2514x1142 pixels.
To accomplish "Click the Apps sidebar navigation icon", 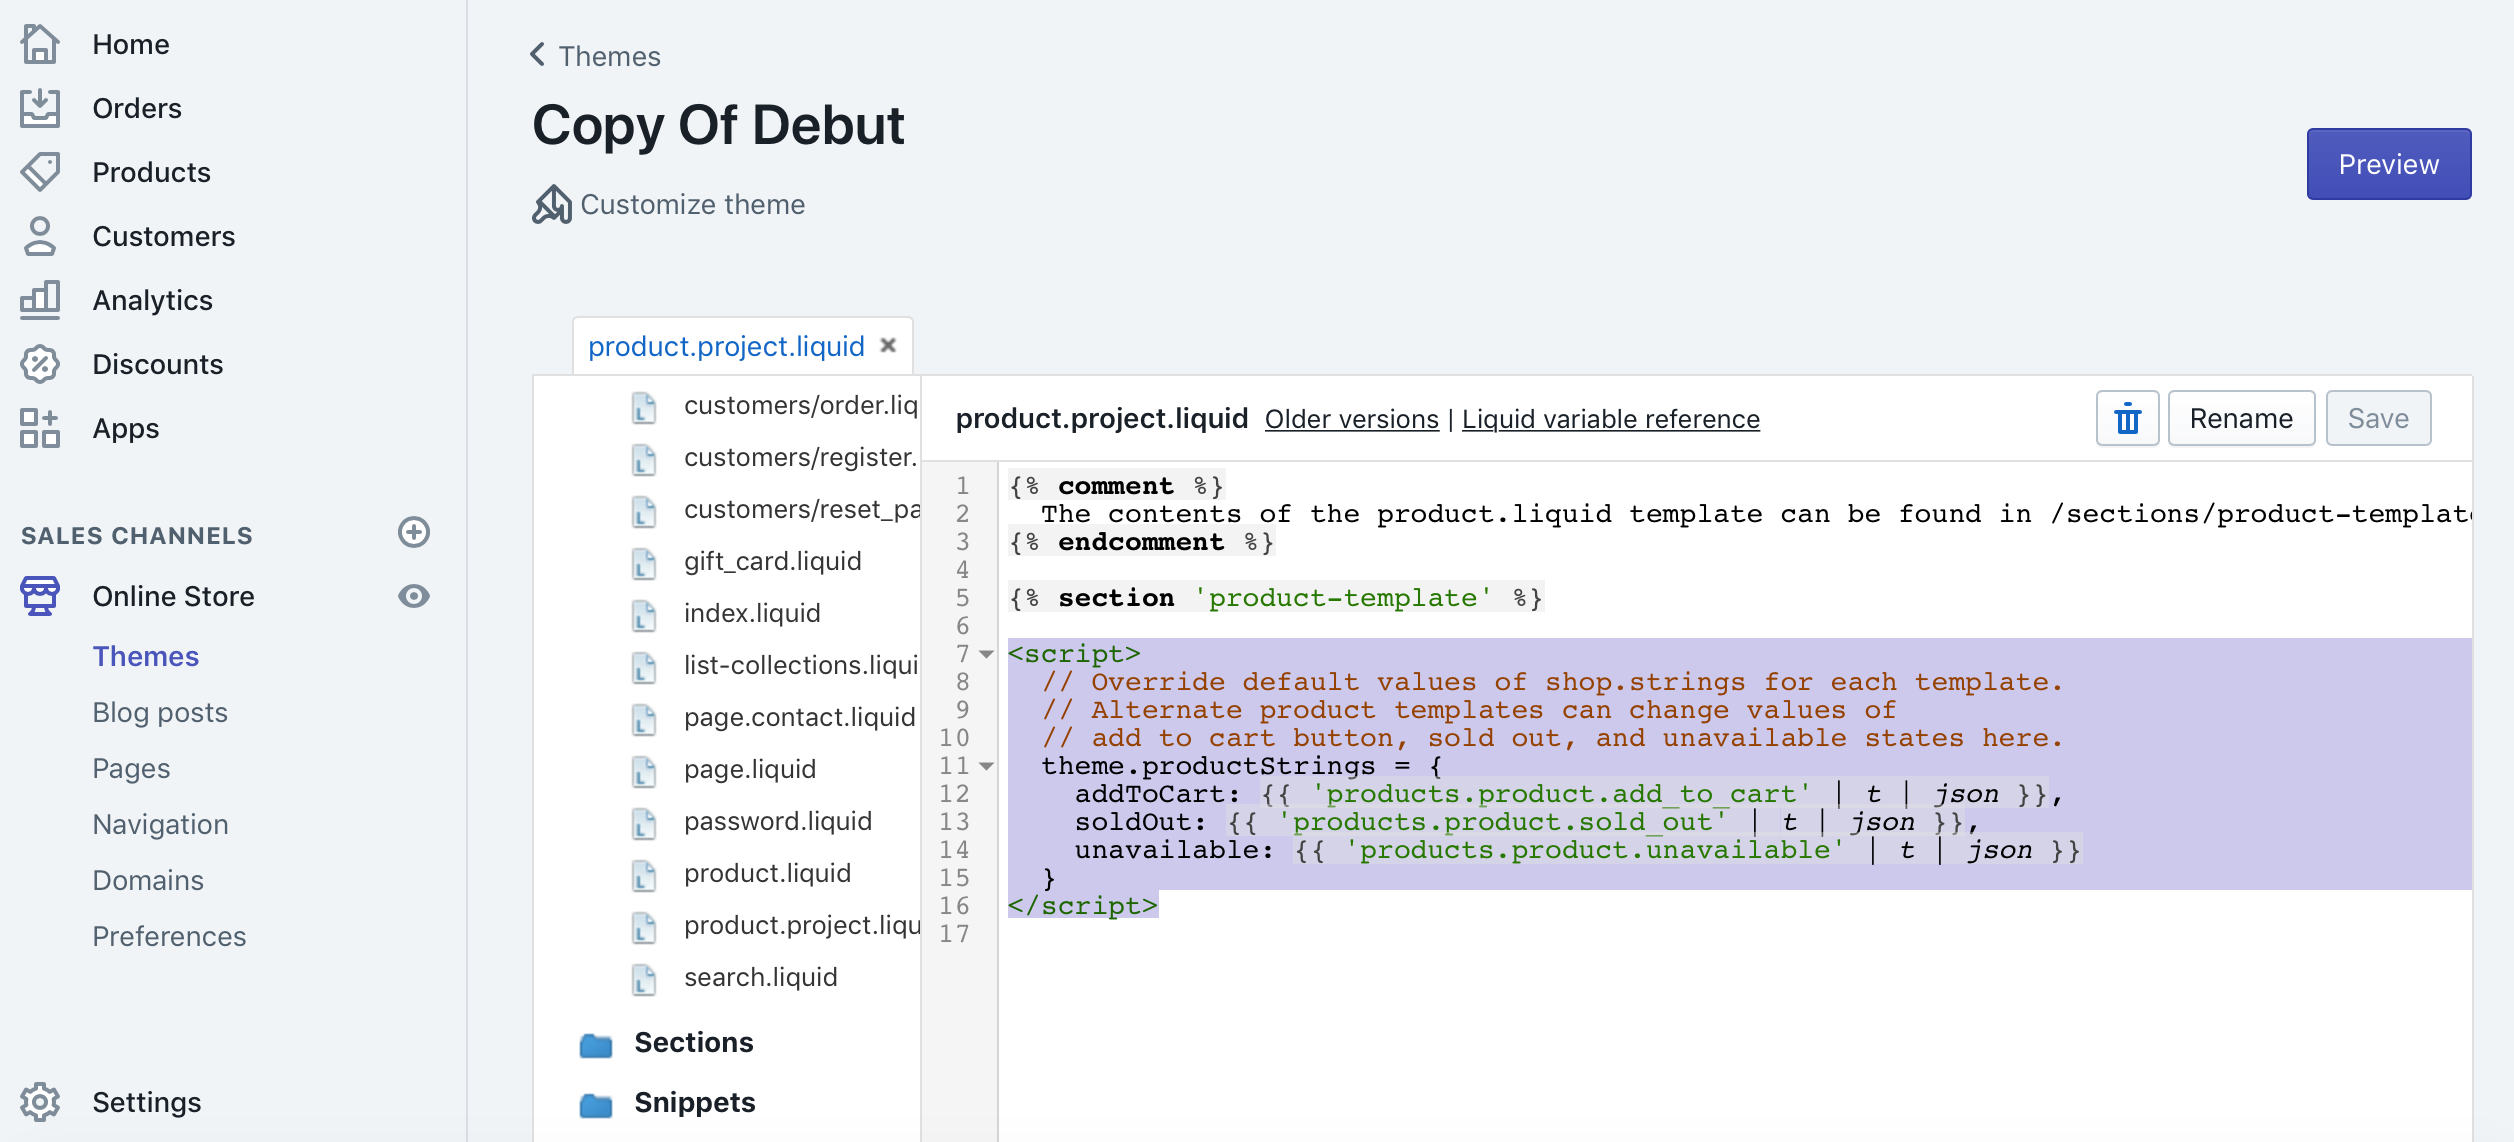I will click(x=38, y=427).
